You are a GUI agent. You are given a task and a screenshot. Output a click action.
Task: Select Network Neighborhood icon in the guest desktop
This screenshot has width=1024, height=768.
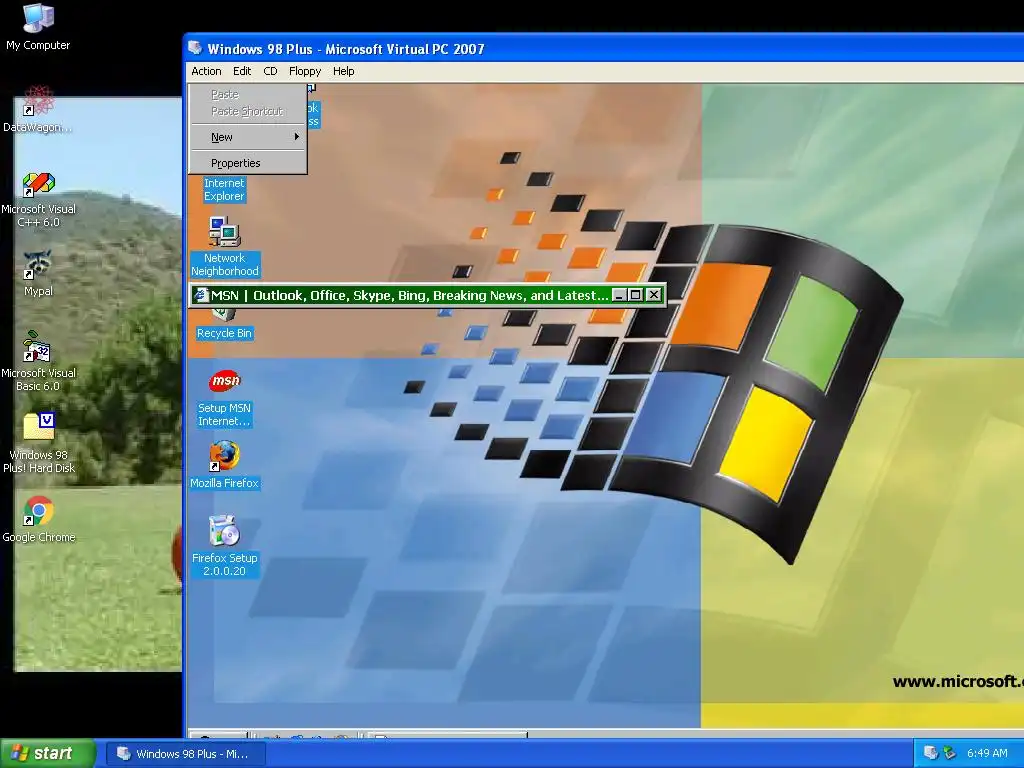[x=225, y=247]
